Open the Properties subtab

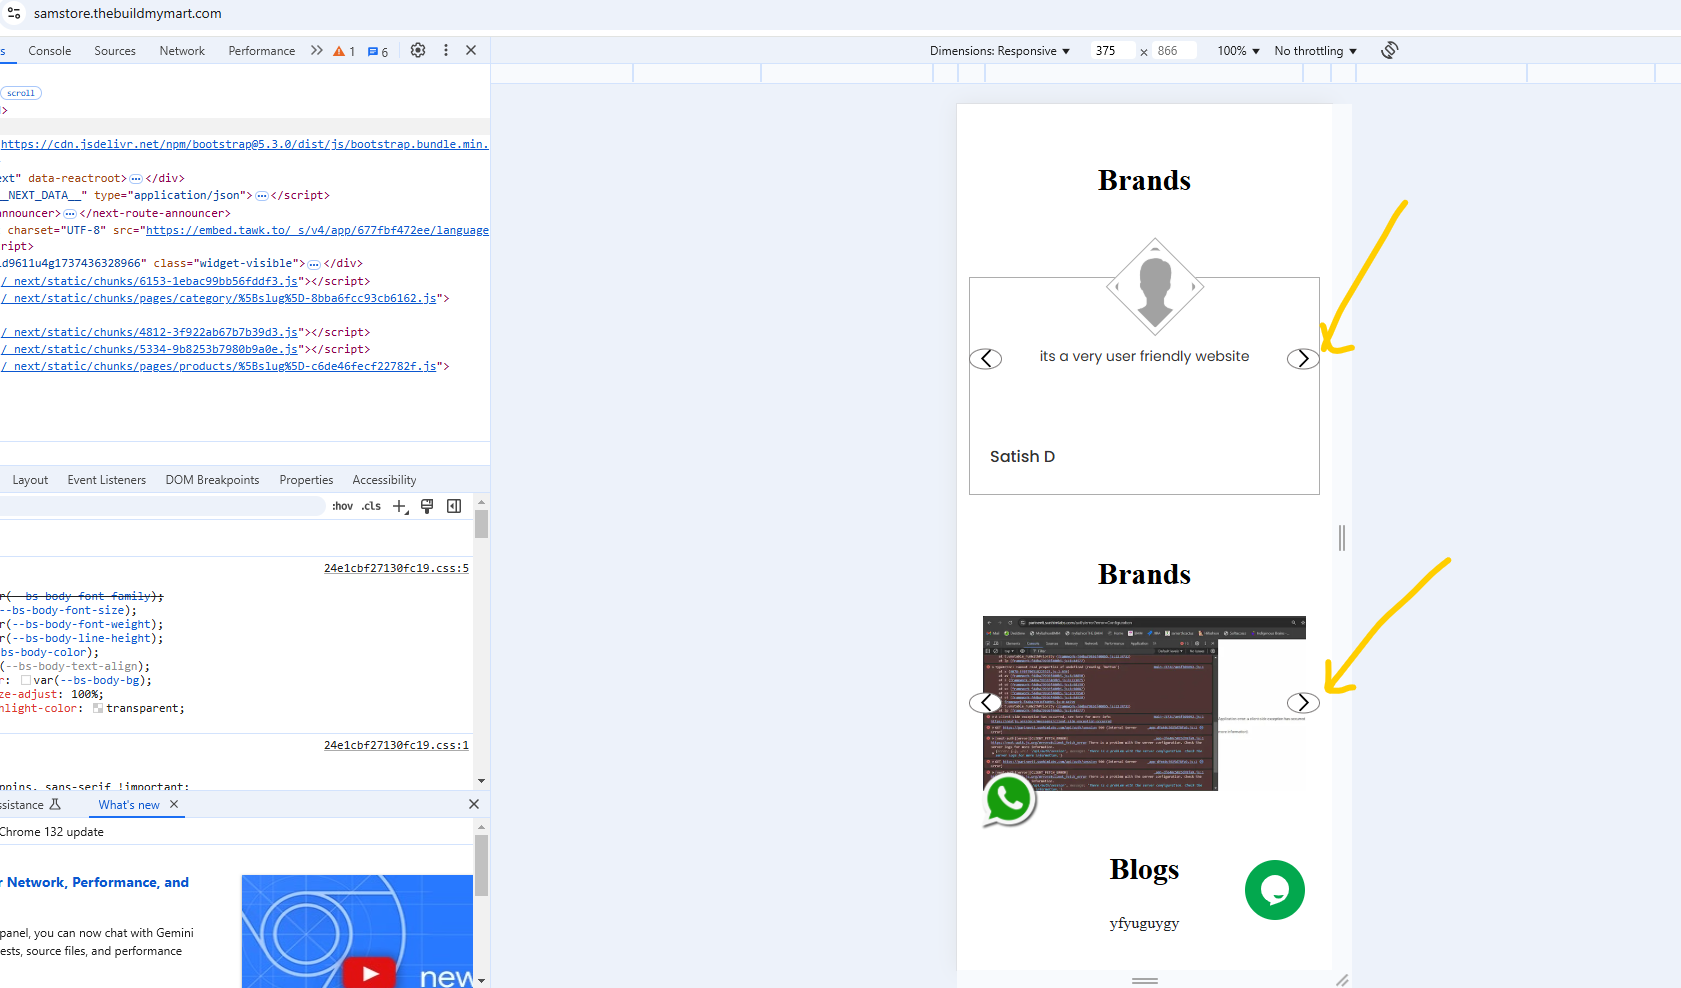pyautogui.click(x=306, y=480)
